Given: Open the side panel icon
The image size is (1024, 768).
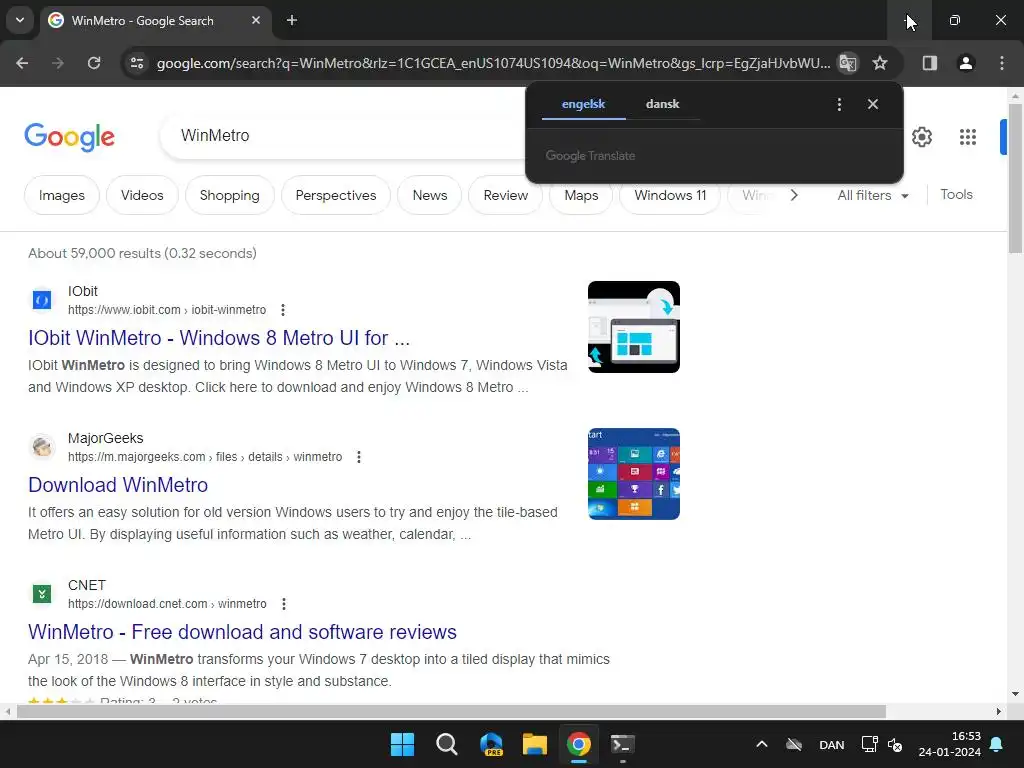Looking at the screenshot, I should click(x=929, y=63).
